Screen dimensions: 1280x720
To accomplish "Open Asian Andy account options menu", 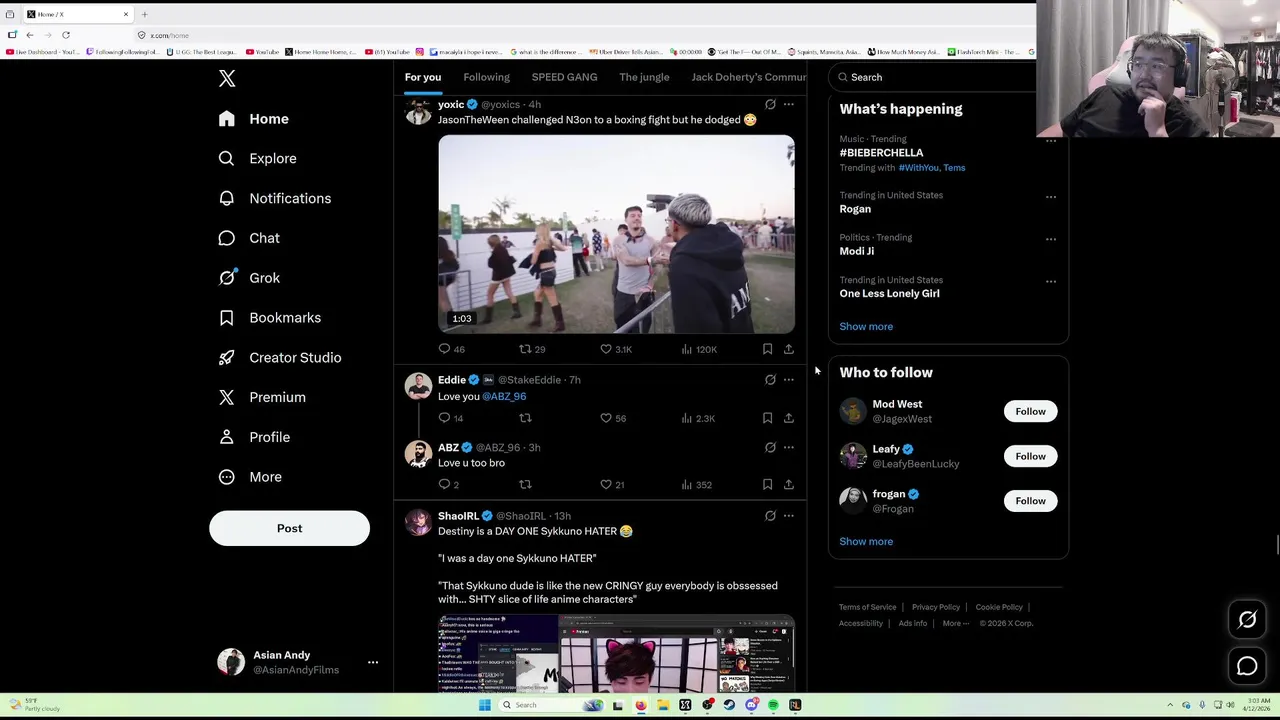I will (373, 662).
